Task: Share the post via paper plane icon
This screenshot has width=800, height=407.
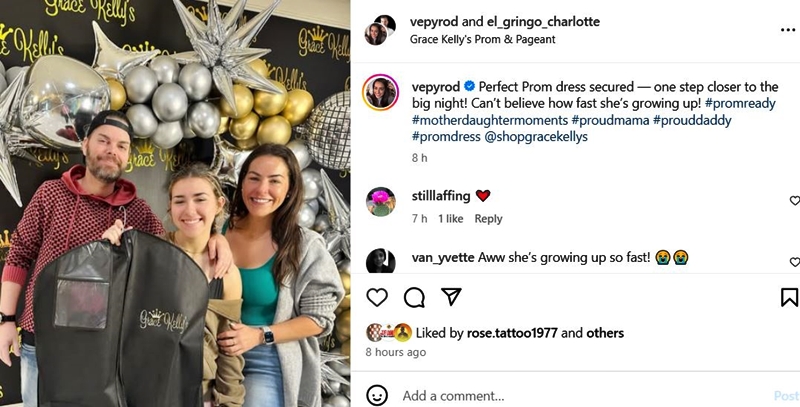Action: [451, 297]
